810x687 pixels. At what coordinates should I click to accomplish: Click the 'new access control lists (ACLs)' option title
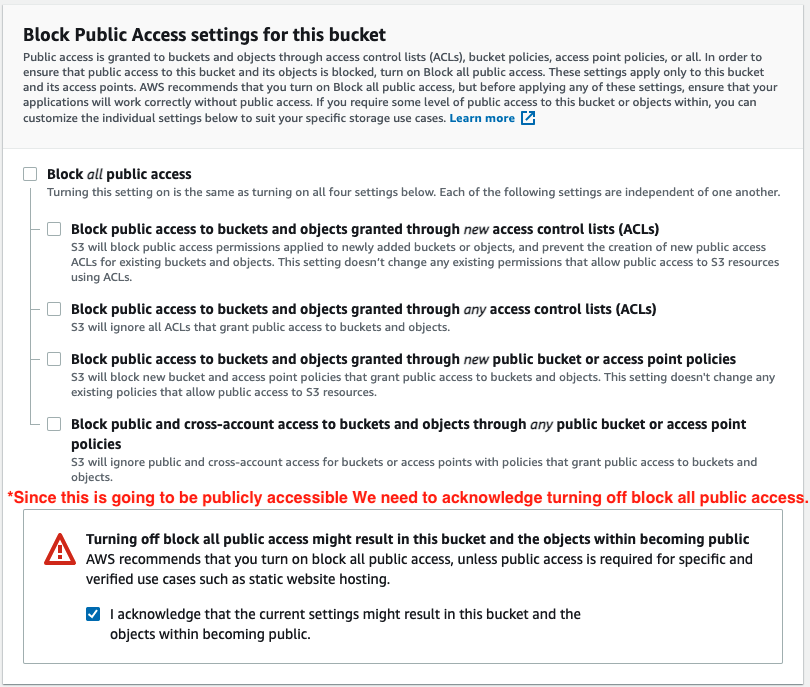(x=365, y=229)
